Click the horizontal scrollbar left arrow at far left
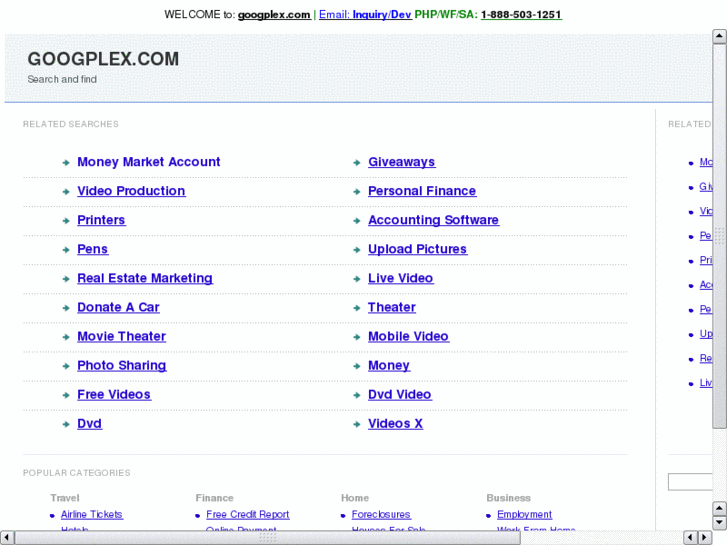727x545 pixels. pos(7,538)
